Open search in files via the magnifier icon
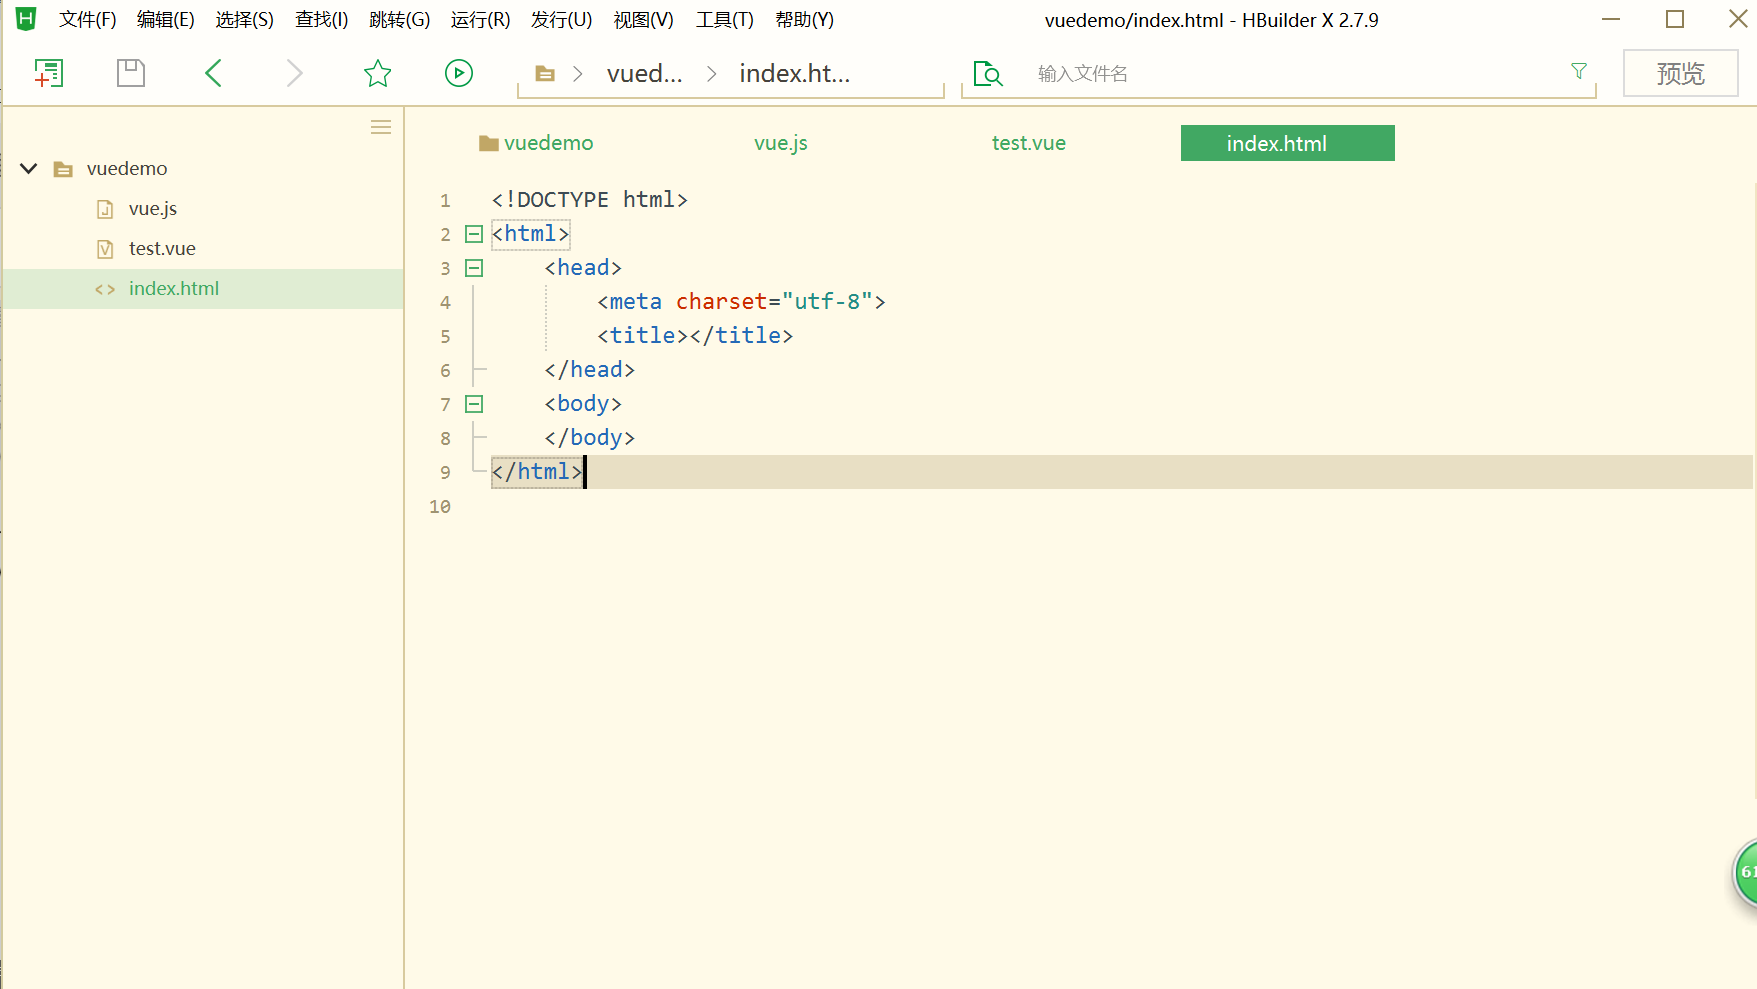This screenshot has height=989, width=1757. click(x=987, y=73)
